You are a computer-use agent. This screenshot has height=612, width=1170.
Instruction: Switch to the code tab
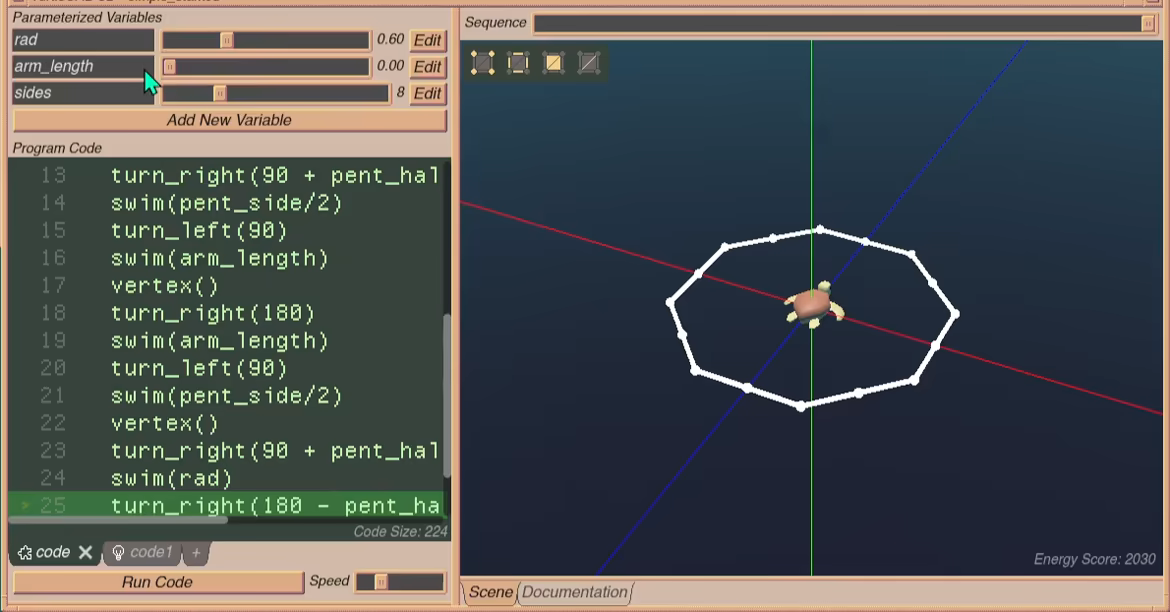[54, 552]
